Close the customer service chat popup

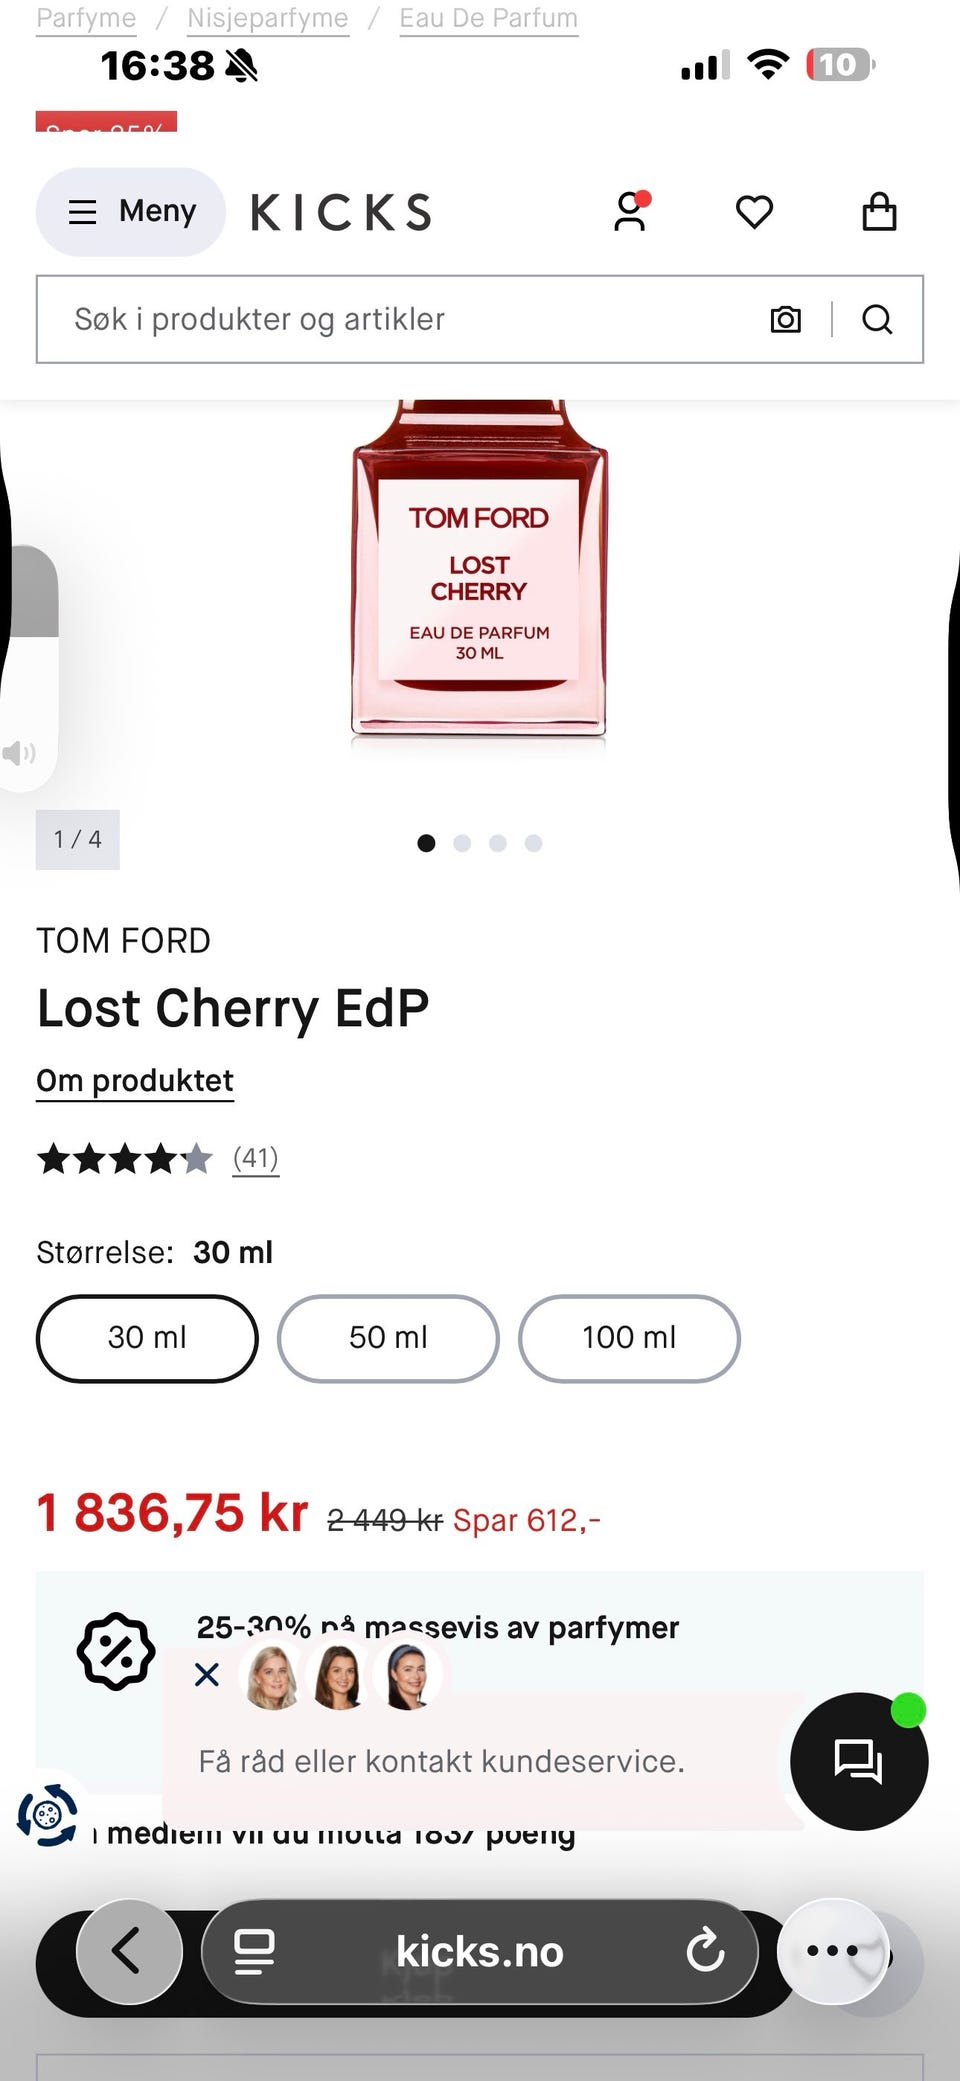tap(207, 1674)
